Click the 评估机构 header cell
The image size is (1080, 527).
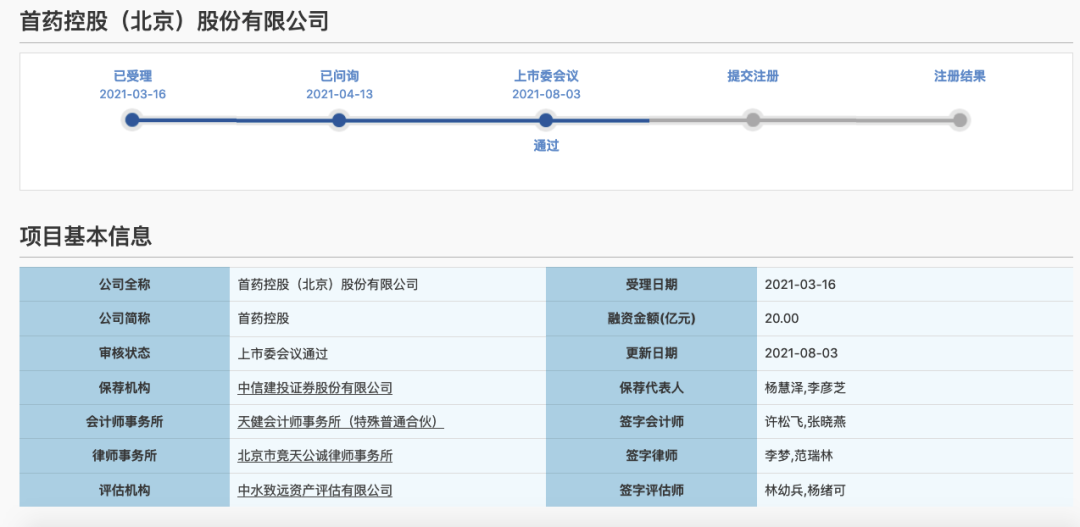pos(125,490)
